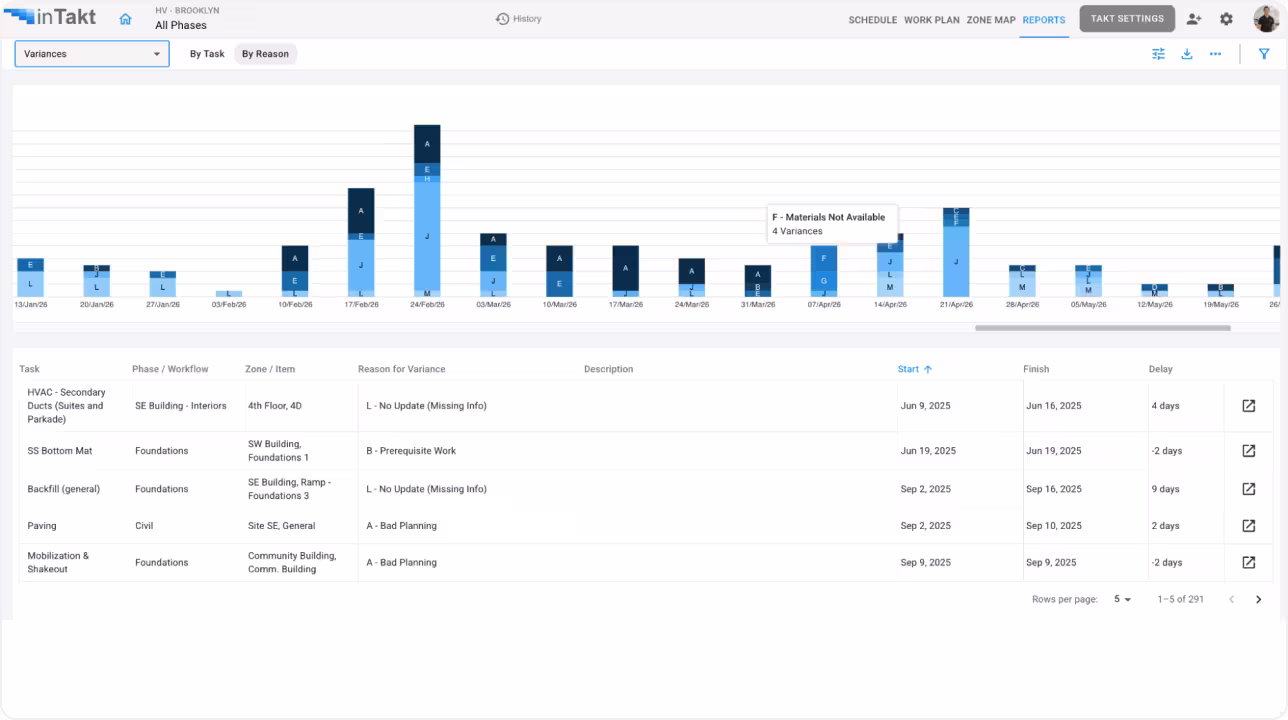Sort by Zone / Item column header
The height and width of the screenshot is (720, 1288).
(x=270, y=369)
